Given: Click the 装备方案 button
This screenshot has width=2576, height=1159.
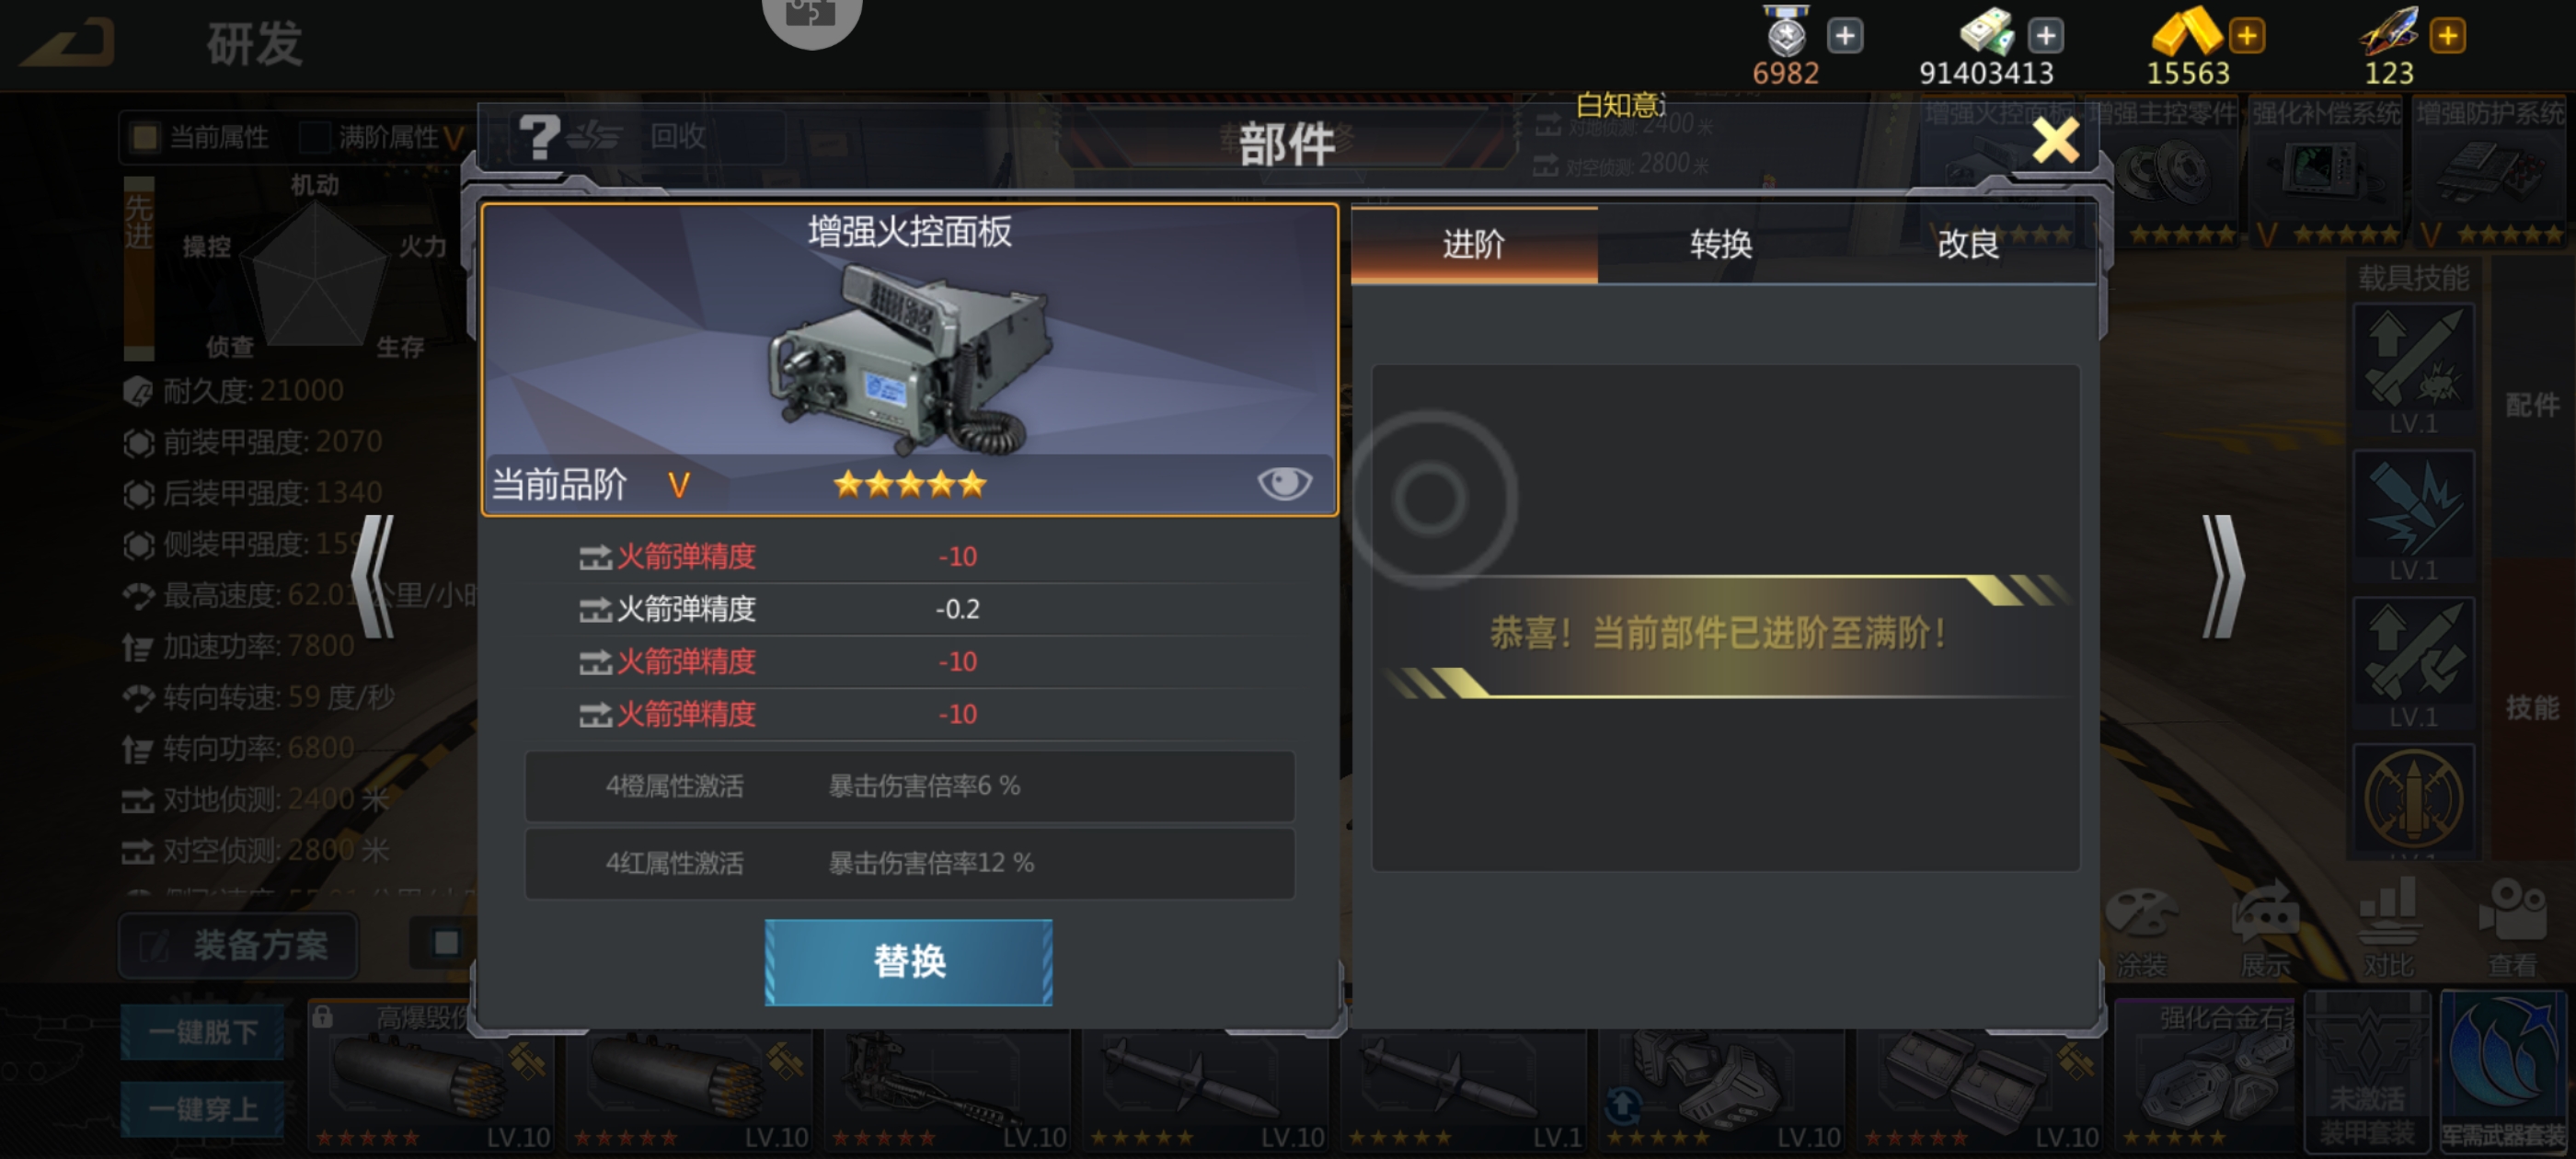Looking at the screenshot, I should tap(239, 945).
